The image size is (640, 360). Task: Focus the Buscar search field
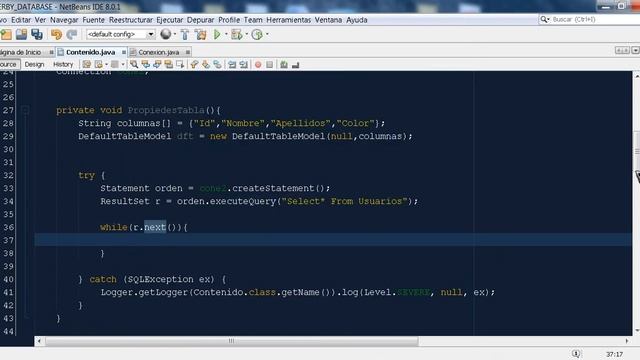(x=589, y=19)
